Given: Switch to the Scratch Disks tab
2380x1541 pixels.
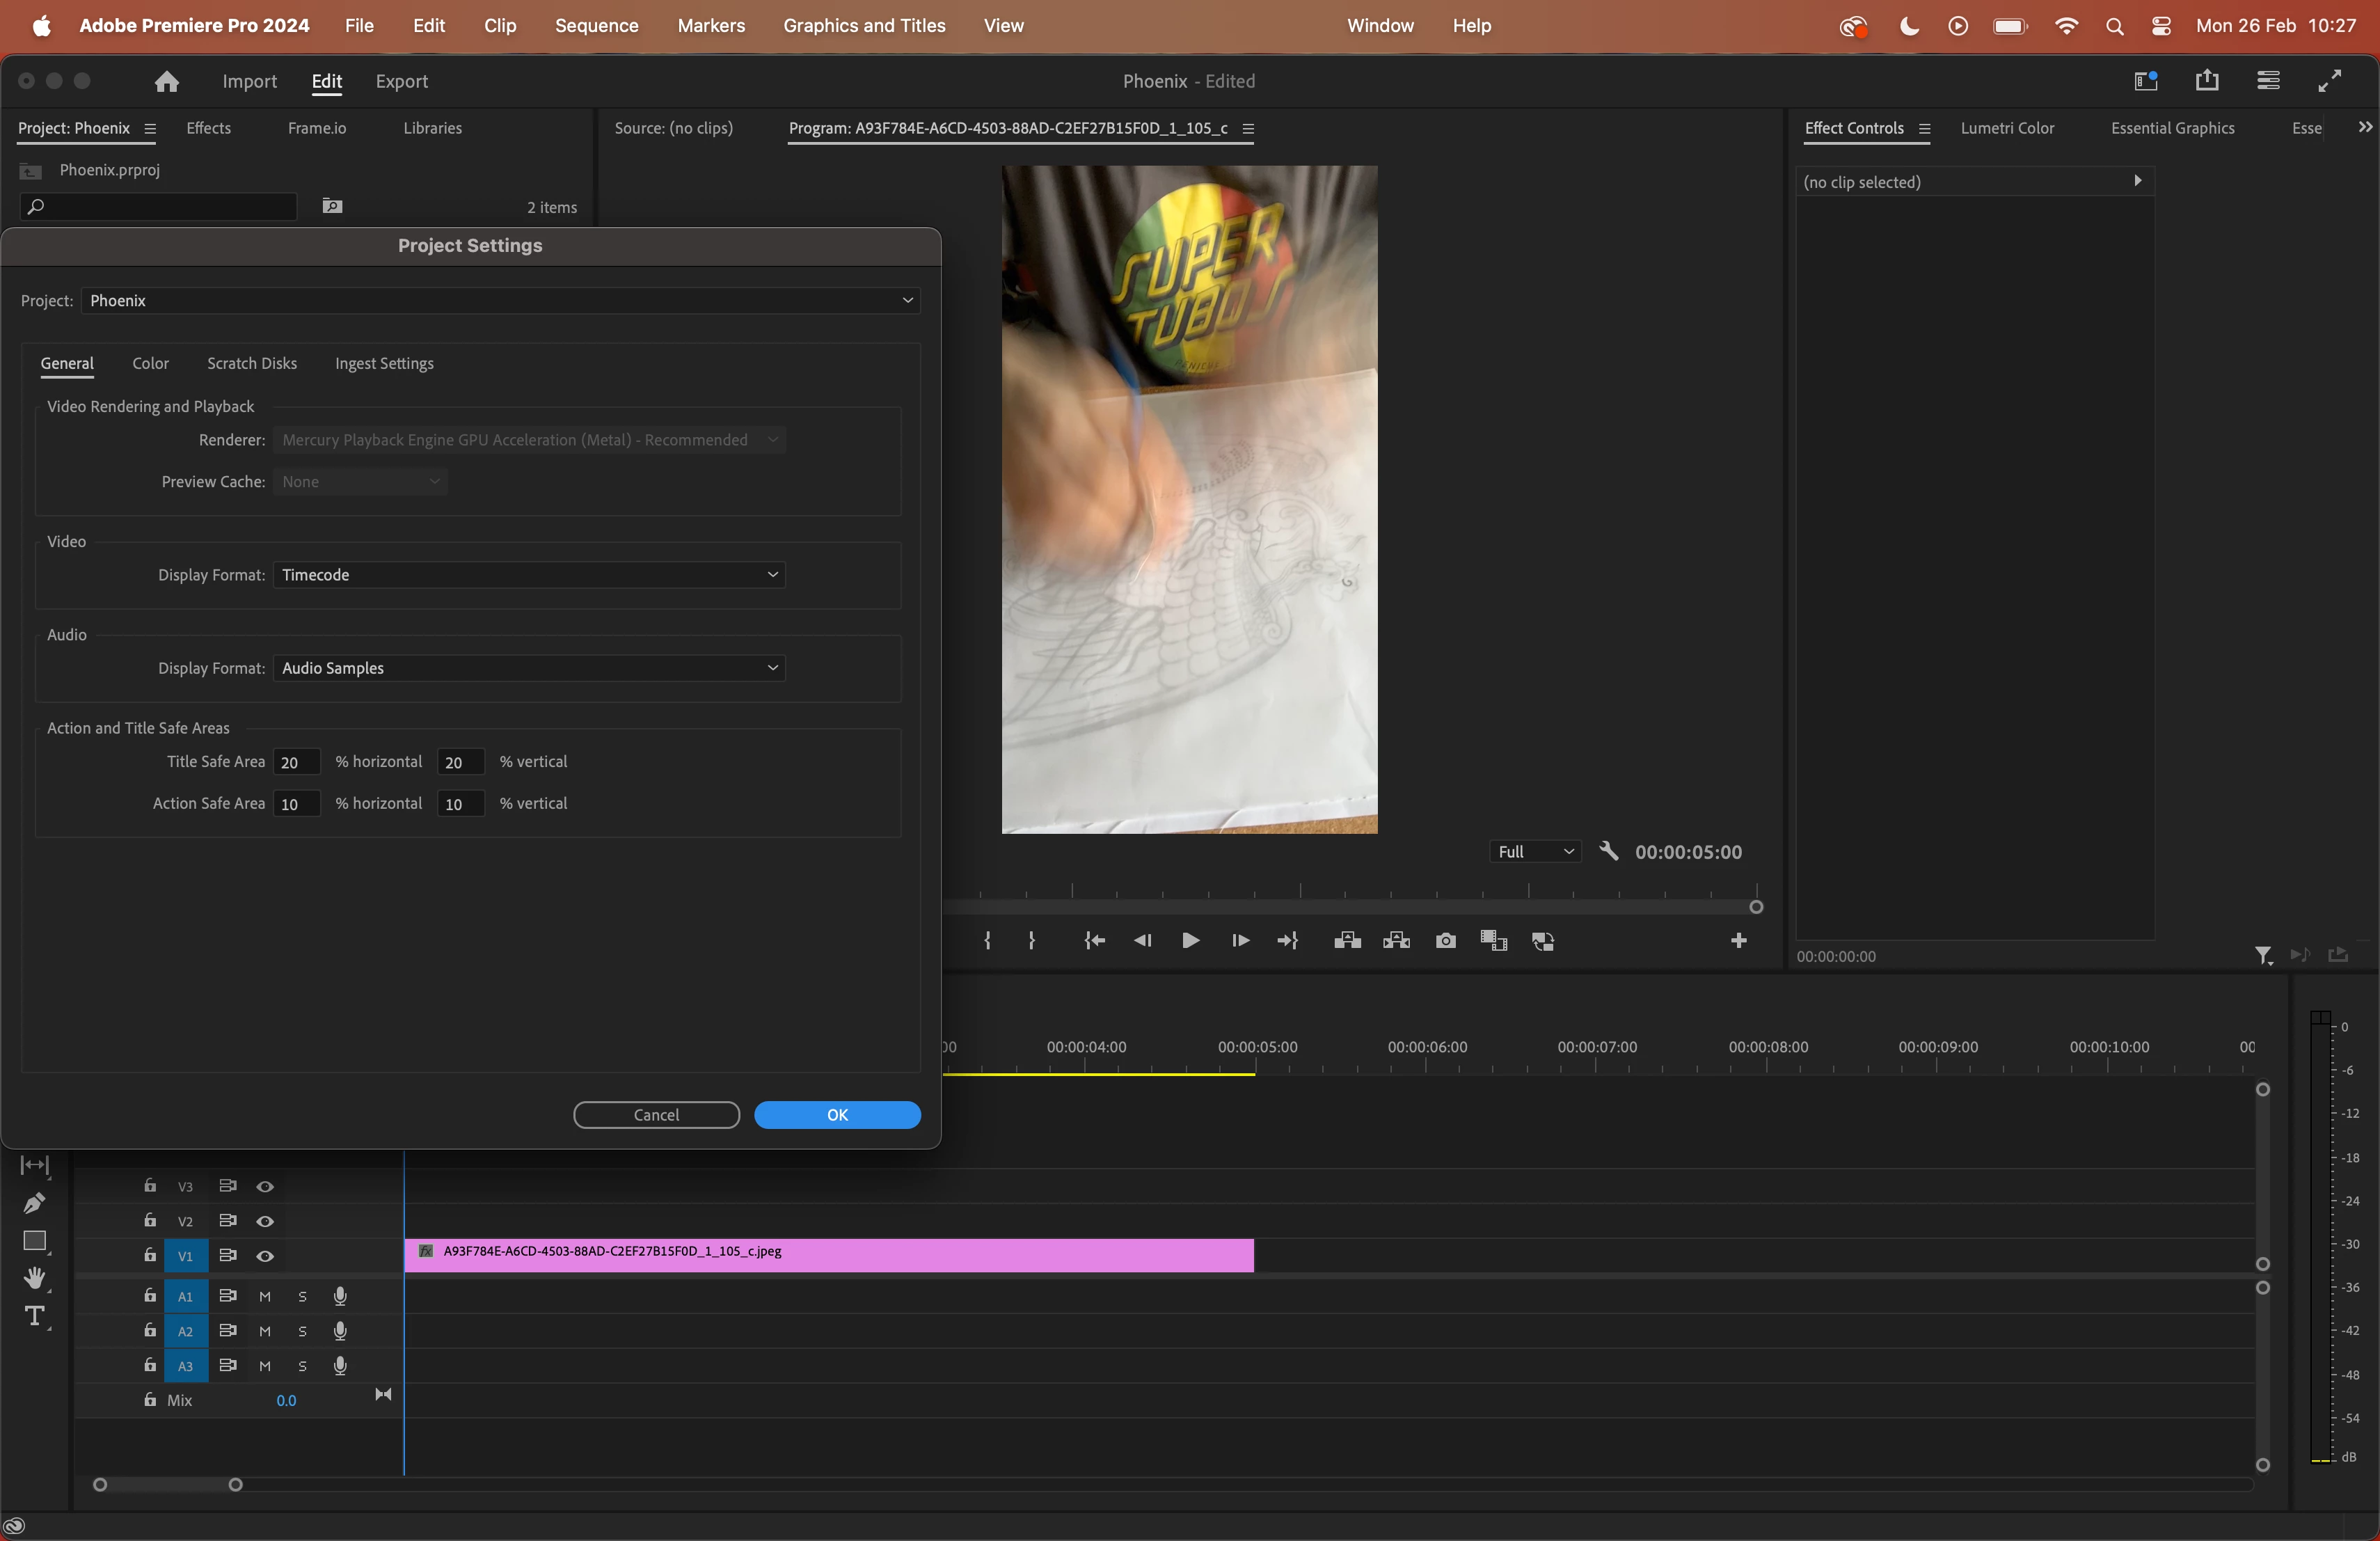Looking at the screenshot, I should coord(252,364).
